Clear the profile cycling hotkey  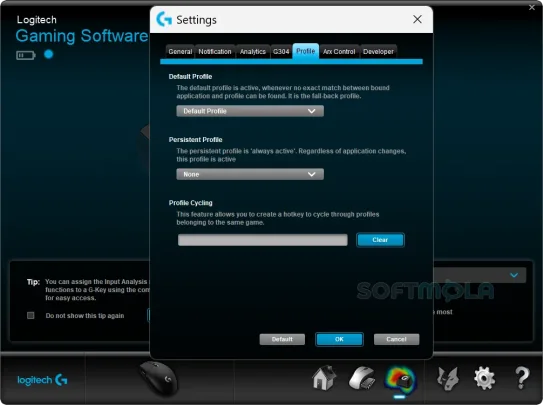[x=380, y=240]
